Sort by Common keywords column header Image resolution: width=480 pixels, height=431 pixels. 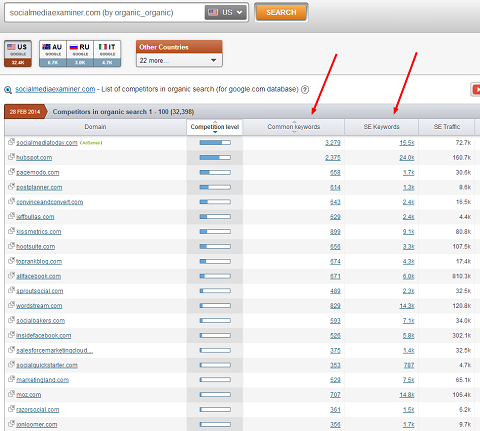point(294,127)
